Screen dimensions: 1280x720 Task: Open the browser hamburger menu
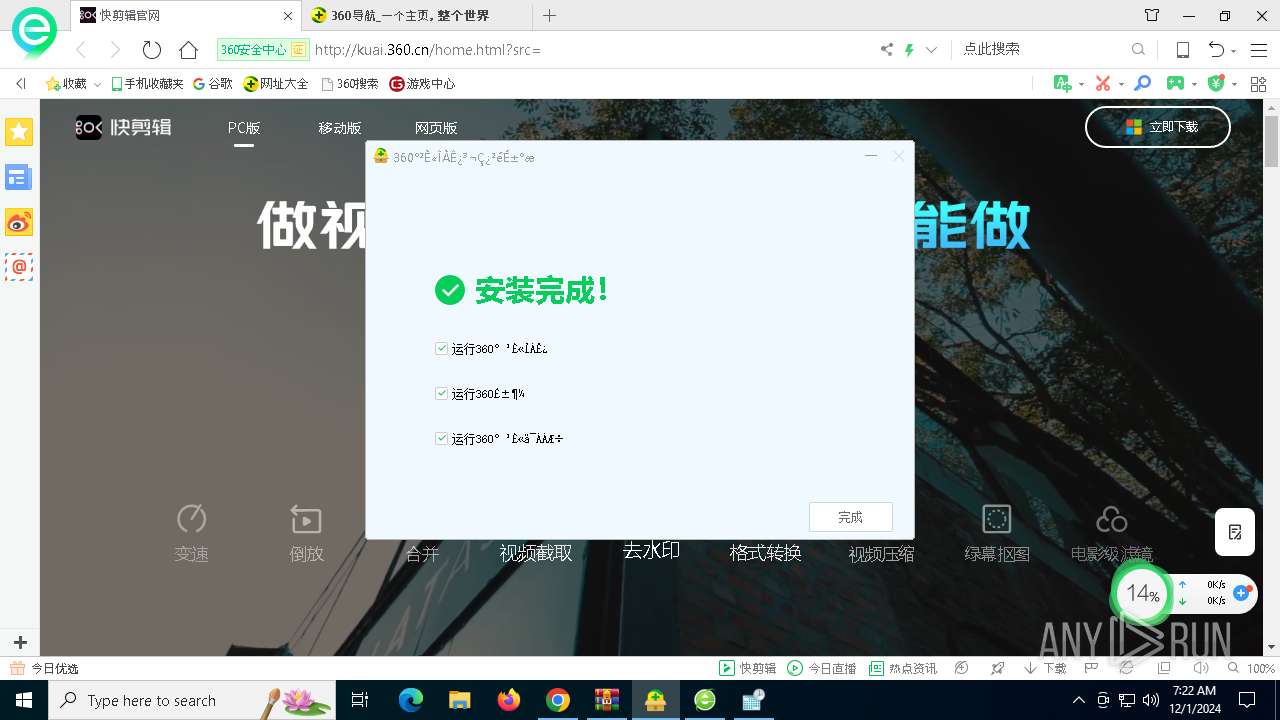(x=1258, y=49)
